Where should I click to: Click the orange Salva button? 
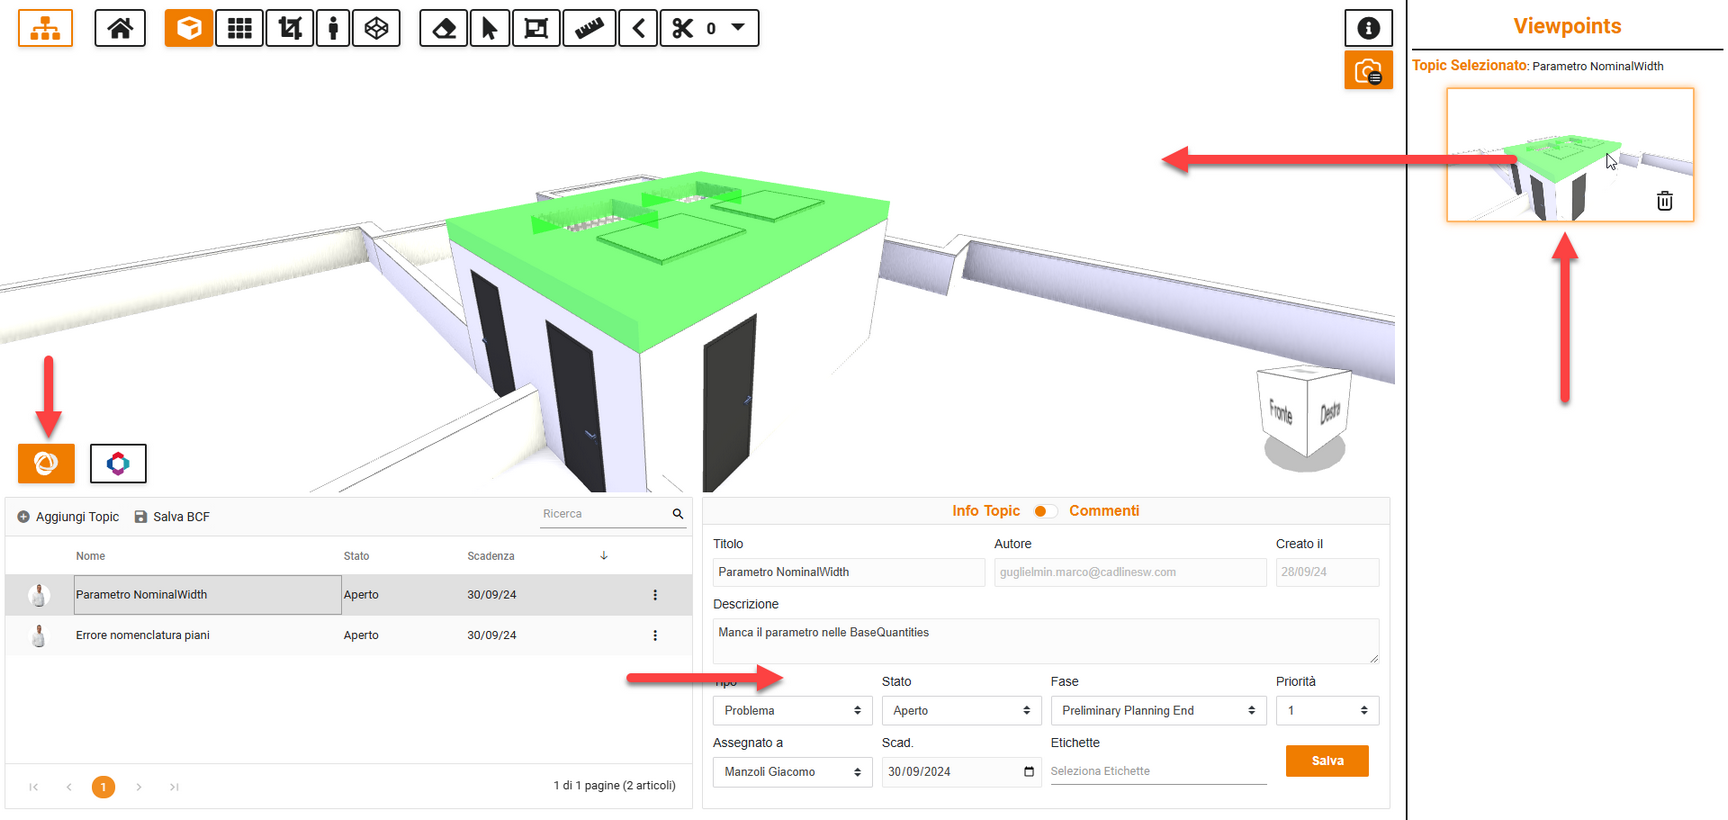tap(1327, 761)
